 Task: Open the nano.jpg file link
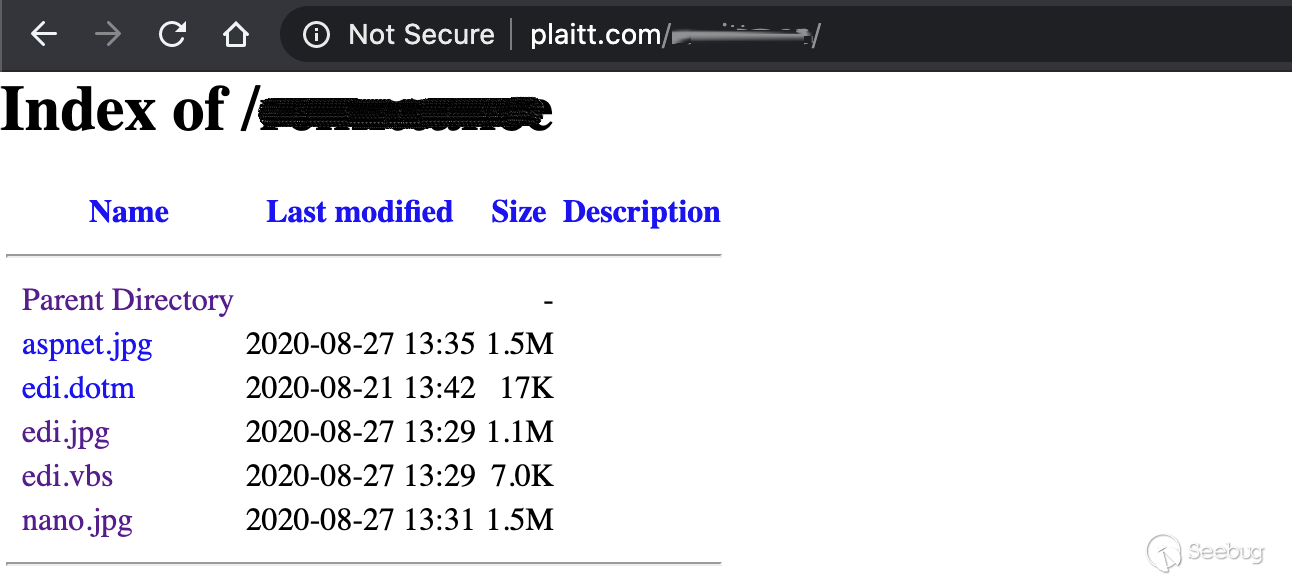tap(77, 520)
